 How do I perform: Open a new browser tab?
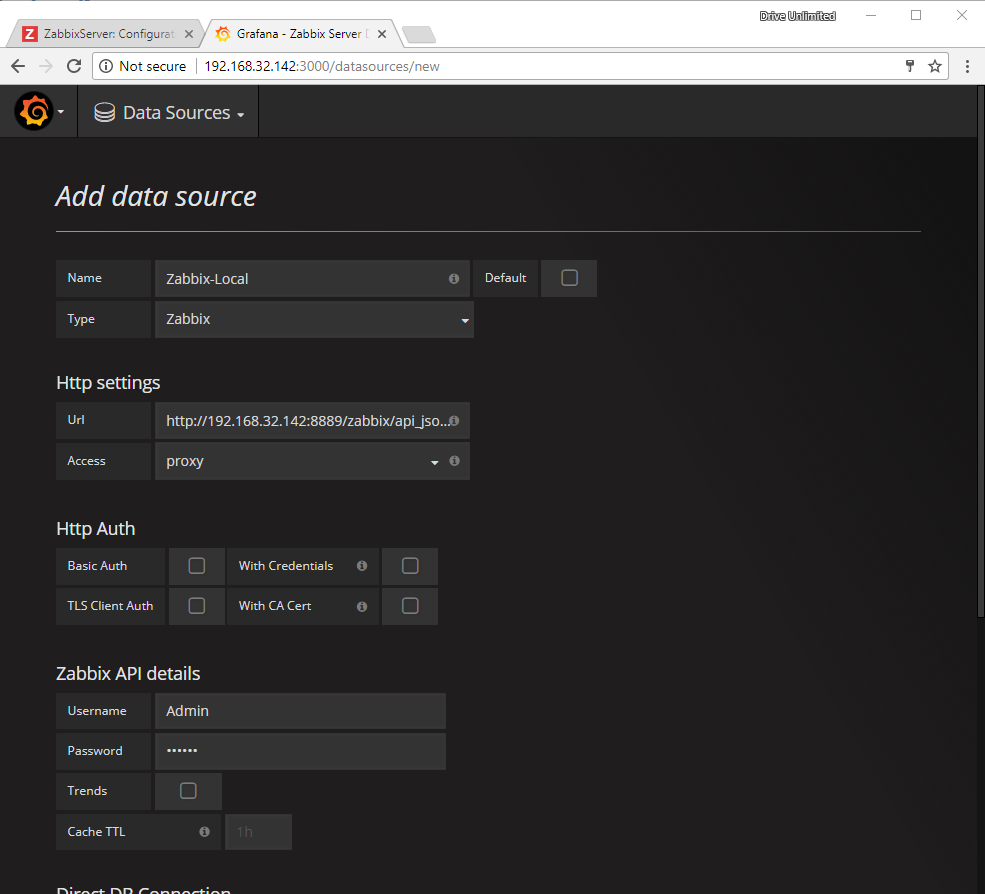(419, 35)
